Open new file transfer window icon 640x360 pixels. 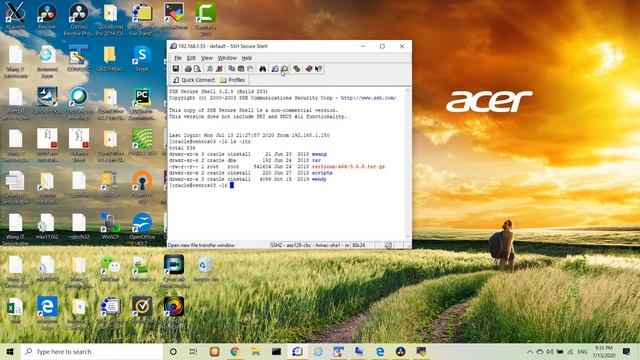tap(284, 69)
